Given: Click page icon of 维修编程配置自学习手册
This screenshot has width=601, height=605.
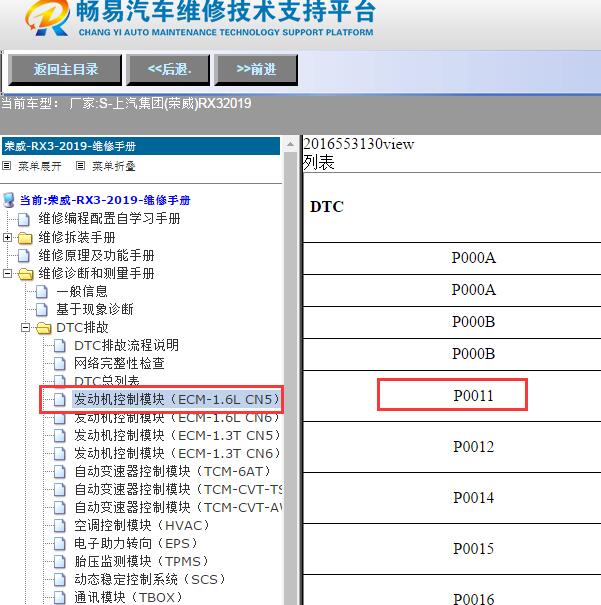Looking at the screenshot, I should [x=24, y=219].
